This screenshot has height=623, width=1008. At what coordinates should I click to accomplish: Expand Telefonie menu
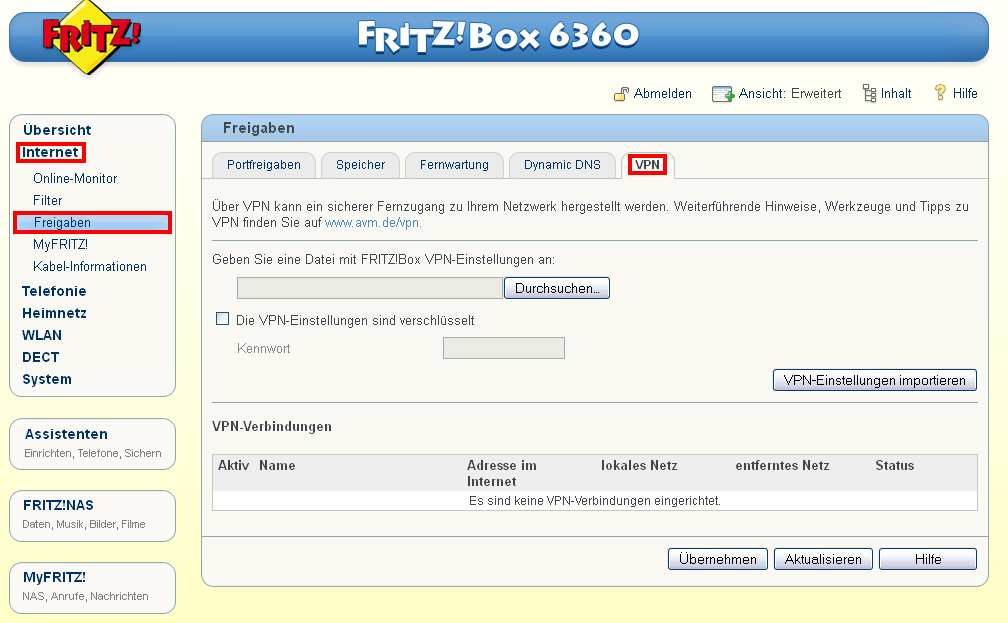(x=54, y=291)
